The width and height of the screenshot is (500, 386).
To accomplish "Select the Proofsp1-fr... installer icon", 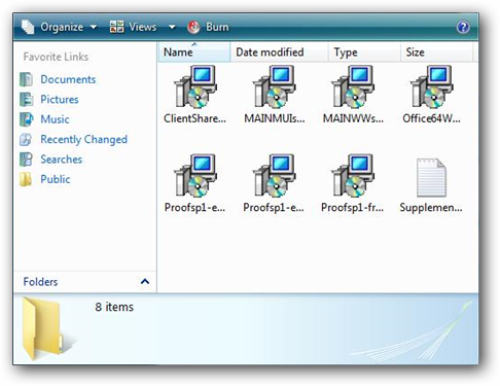I will coord(353,176).
